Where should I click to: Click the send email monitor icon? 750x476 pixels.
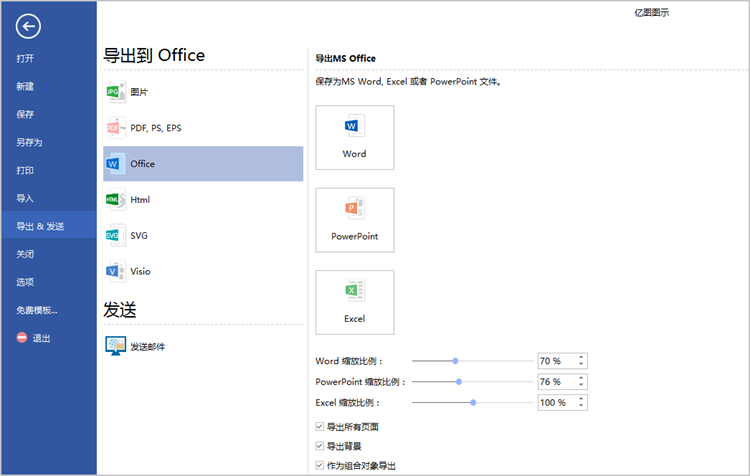pos(115,346)
